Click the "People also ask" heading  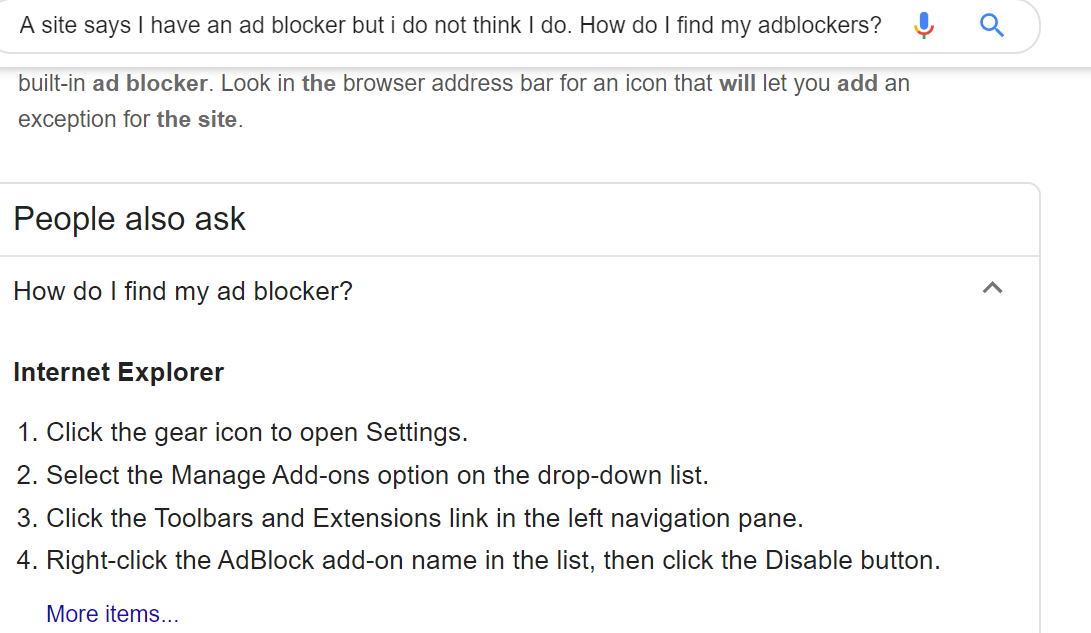point(129,219)
